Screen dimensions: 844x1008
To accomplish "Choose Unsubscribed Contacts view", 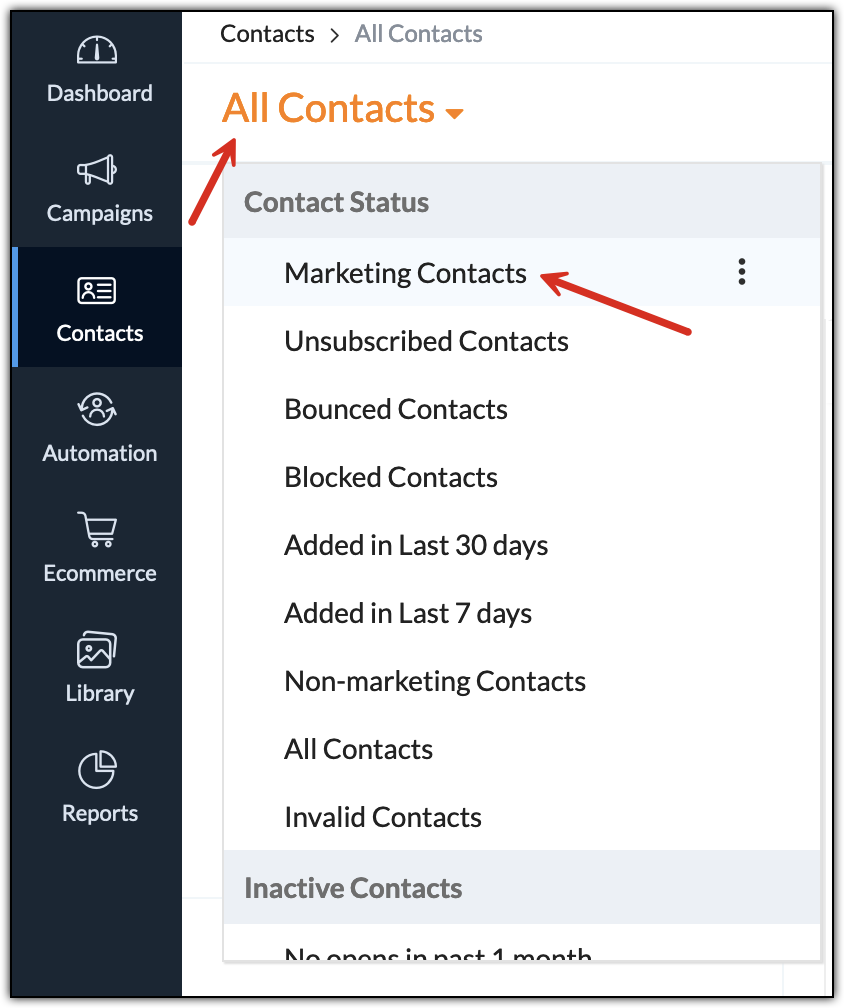I will pos(426,341).
